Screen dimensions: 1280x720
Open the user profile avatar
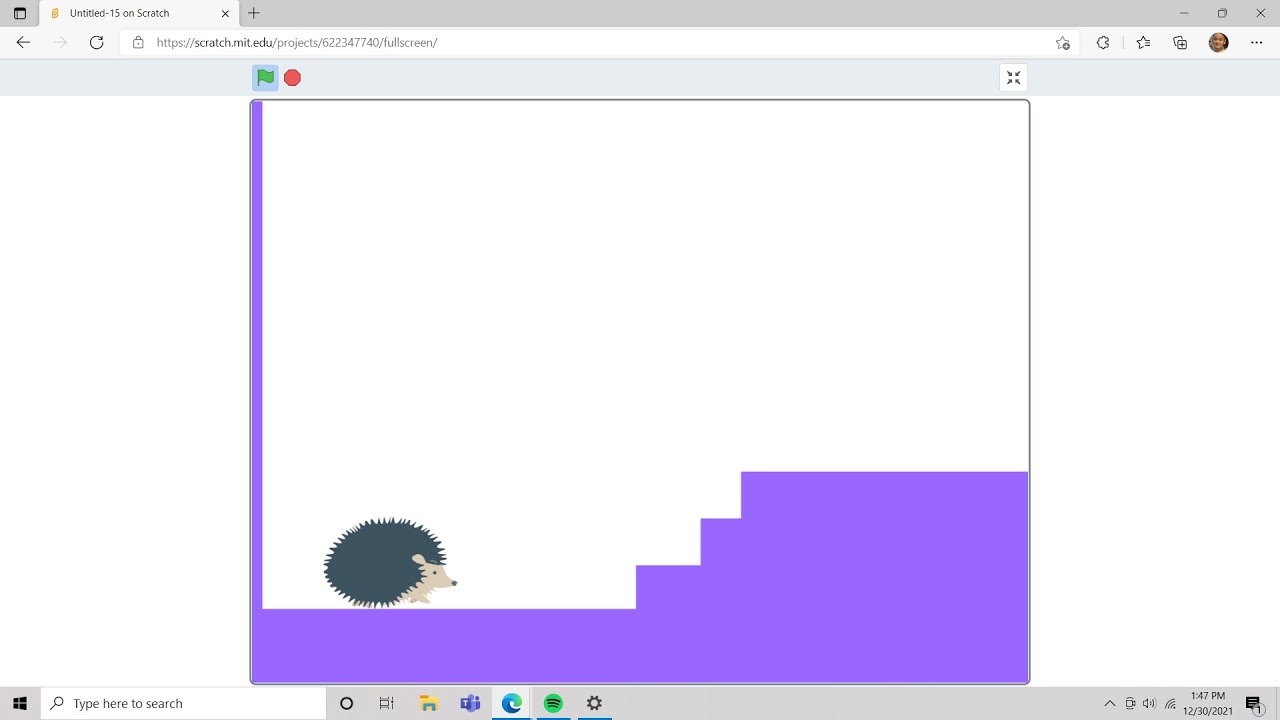point(1218,43)
